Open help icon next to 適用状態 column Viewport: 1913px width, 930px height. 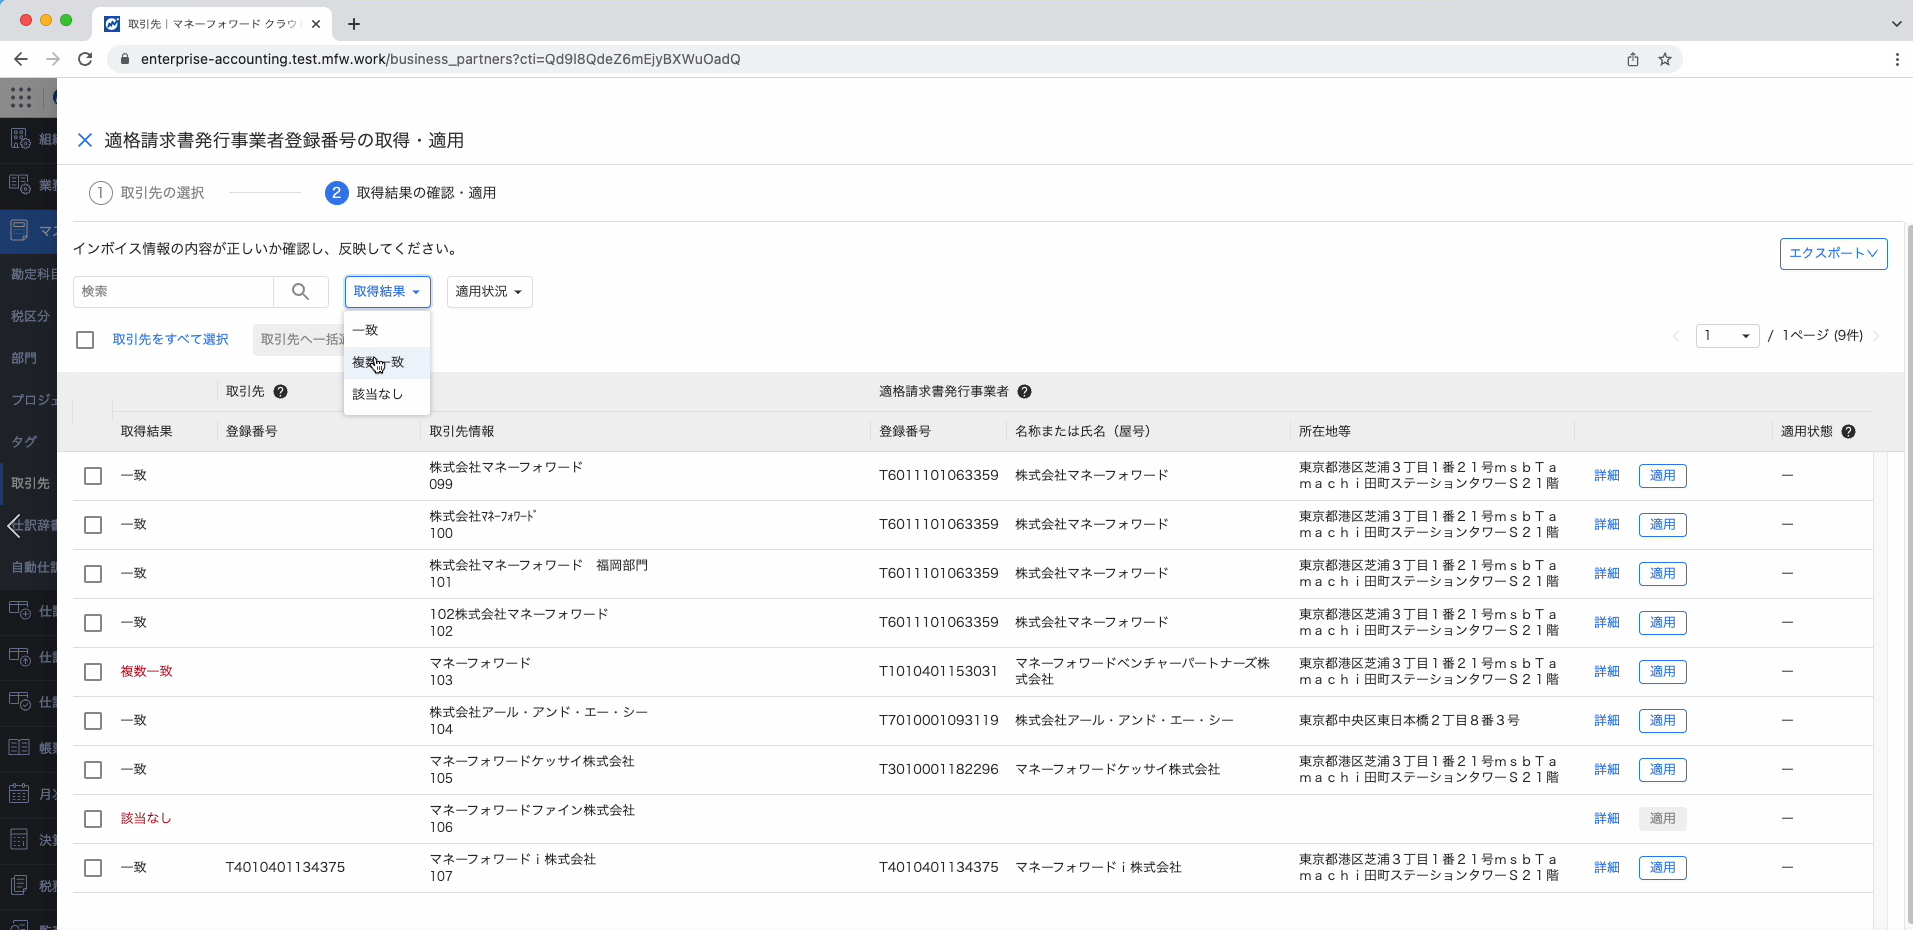click(x=1849, y=432)
